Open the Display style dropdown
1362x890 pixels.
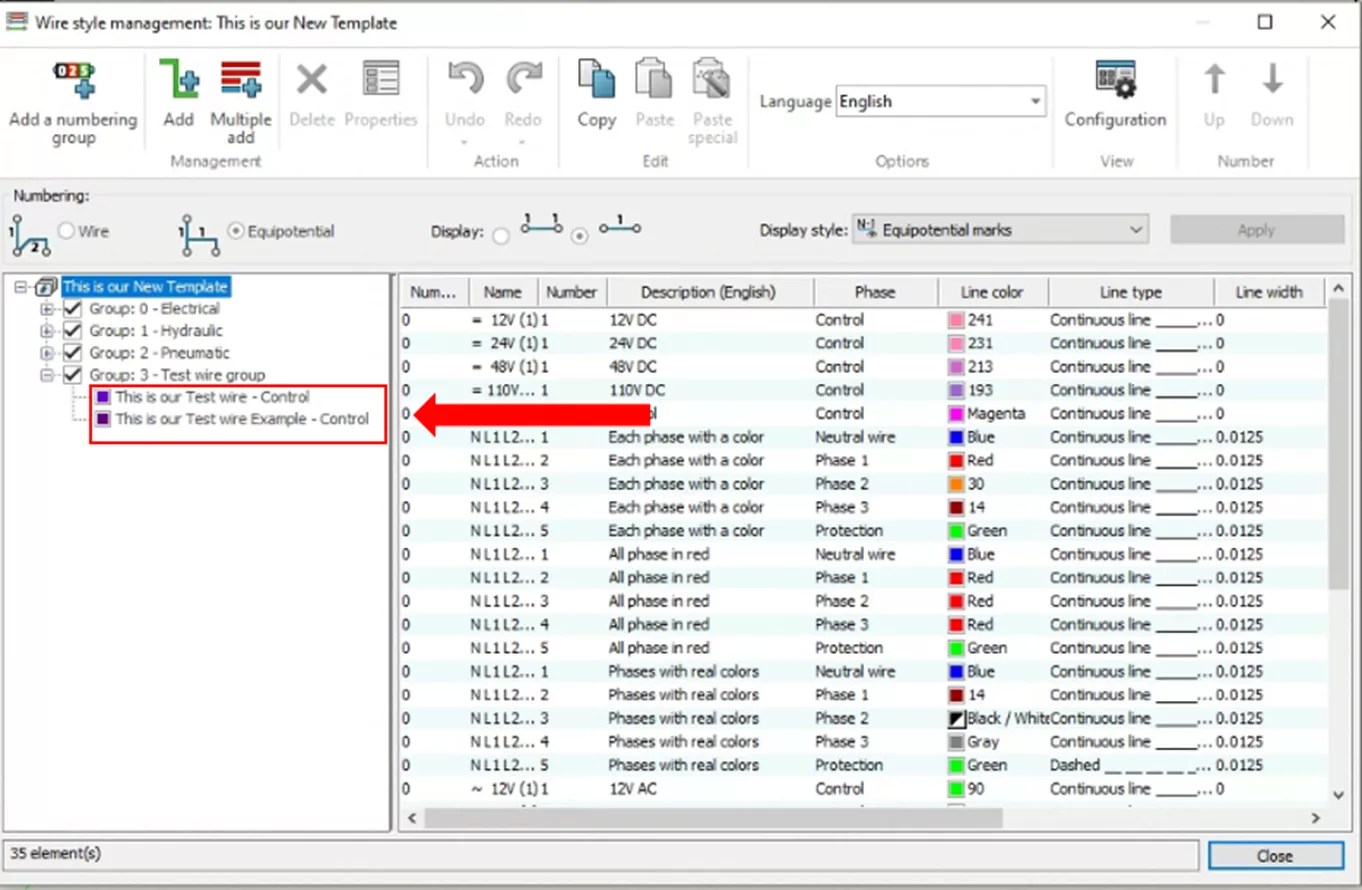(1136, 230)
